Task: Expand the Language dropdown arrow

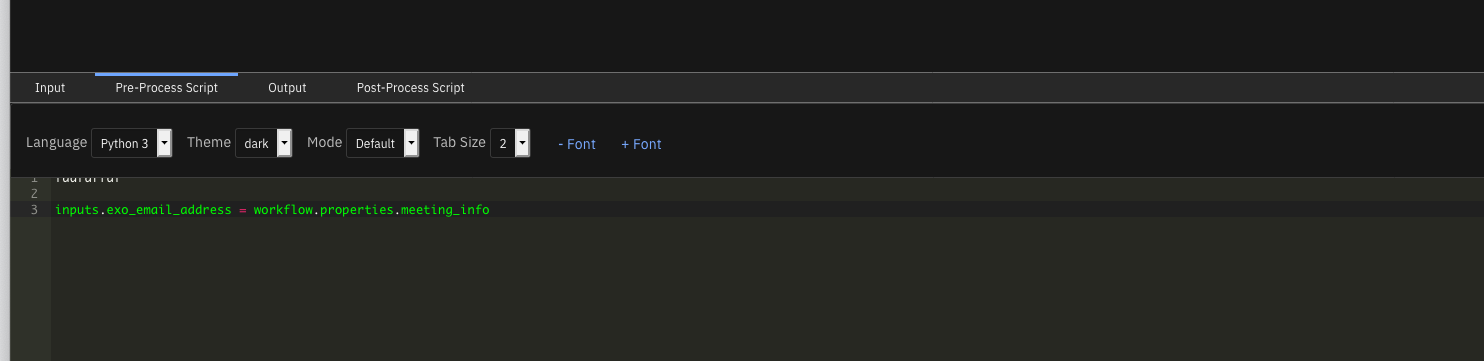Action: pyautogui.click(x=164, y=143)
